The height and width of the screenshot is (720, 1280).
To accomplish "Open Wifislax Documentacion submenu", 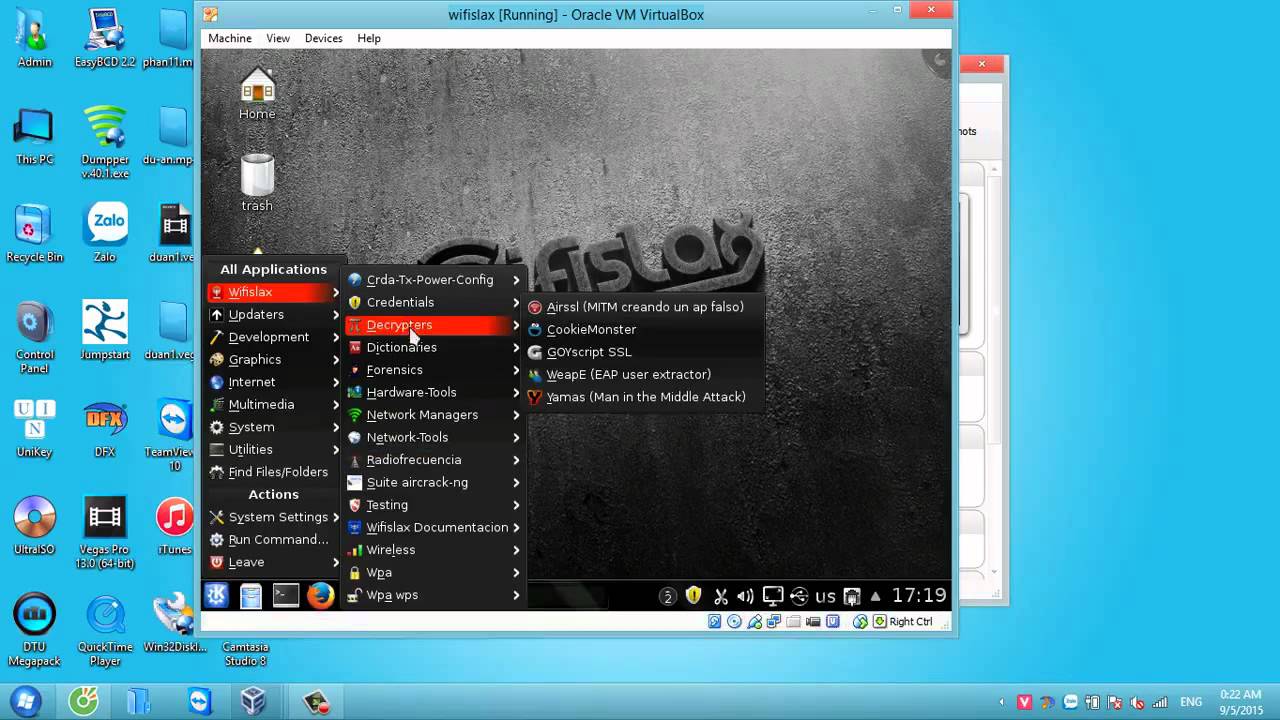I will pyautogui.click(x=434, y=527).
